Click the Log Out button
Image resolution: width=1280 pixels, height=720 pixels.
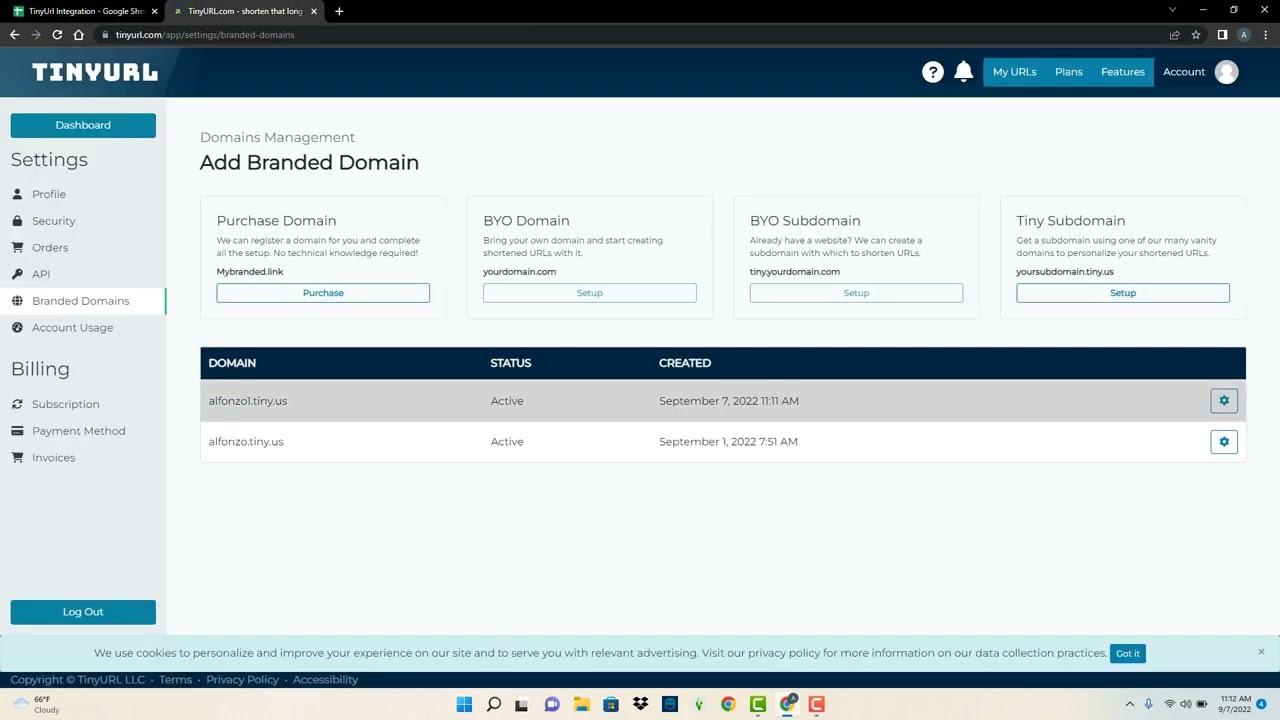(83, 612)
